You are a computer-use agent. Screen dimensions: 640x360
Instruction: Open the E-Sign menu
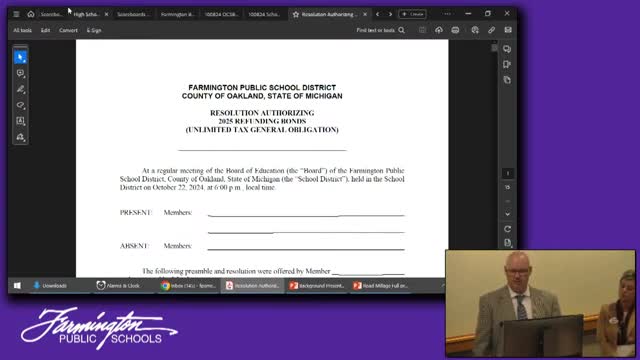pos(94,30)
